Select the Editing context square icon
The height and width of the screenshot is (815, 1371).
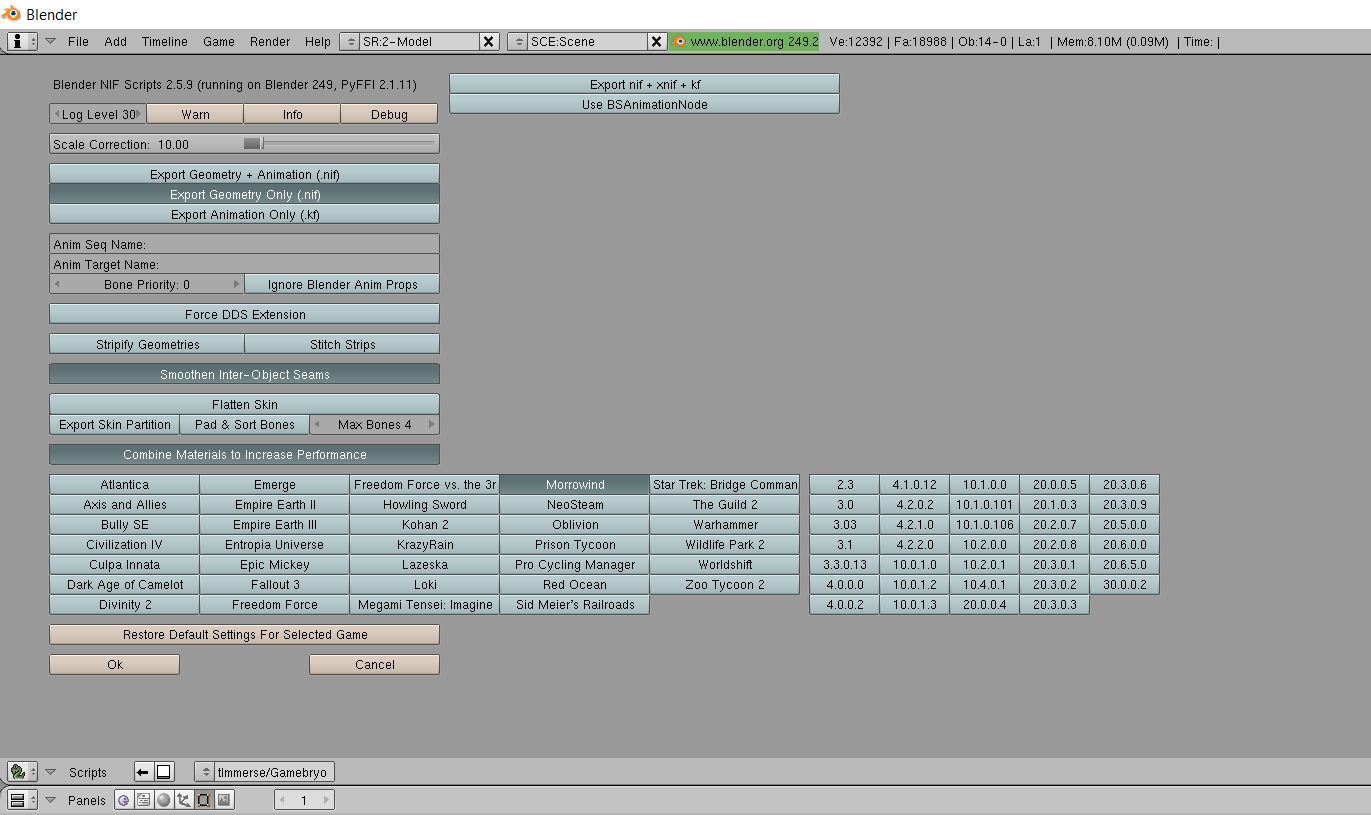coord(204,800)
